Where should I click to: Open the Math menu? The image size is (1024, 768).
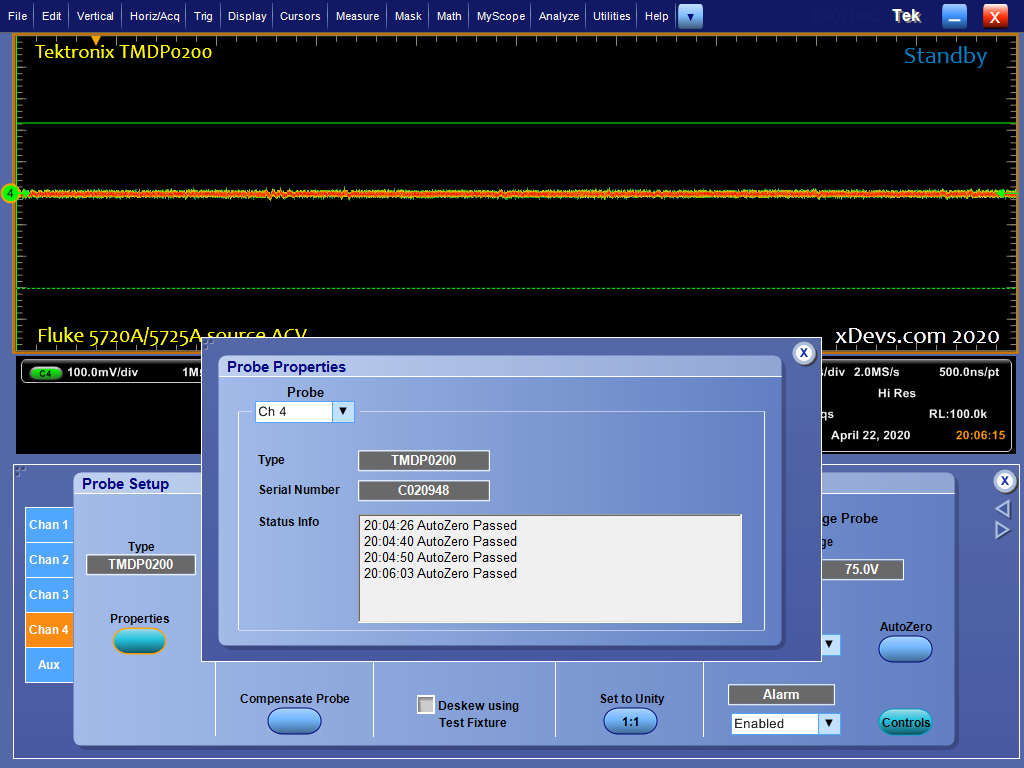[449, 16]
